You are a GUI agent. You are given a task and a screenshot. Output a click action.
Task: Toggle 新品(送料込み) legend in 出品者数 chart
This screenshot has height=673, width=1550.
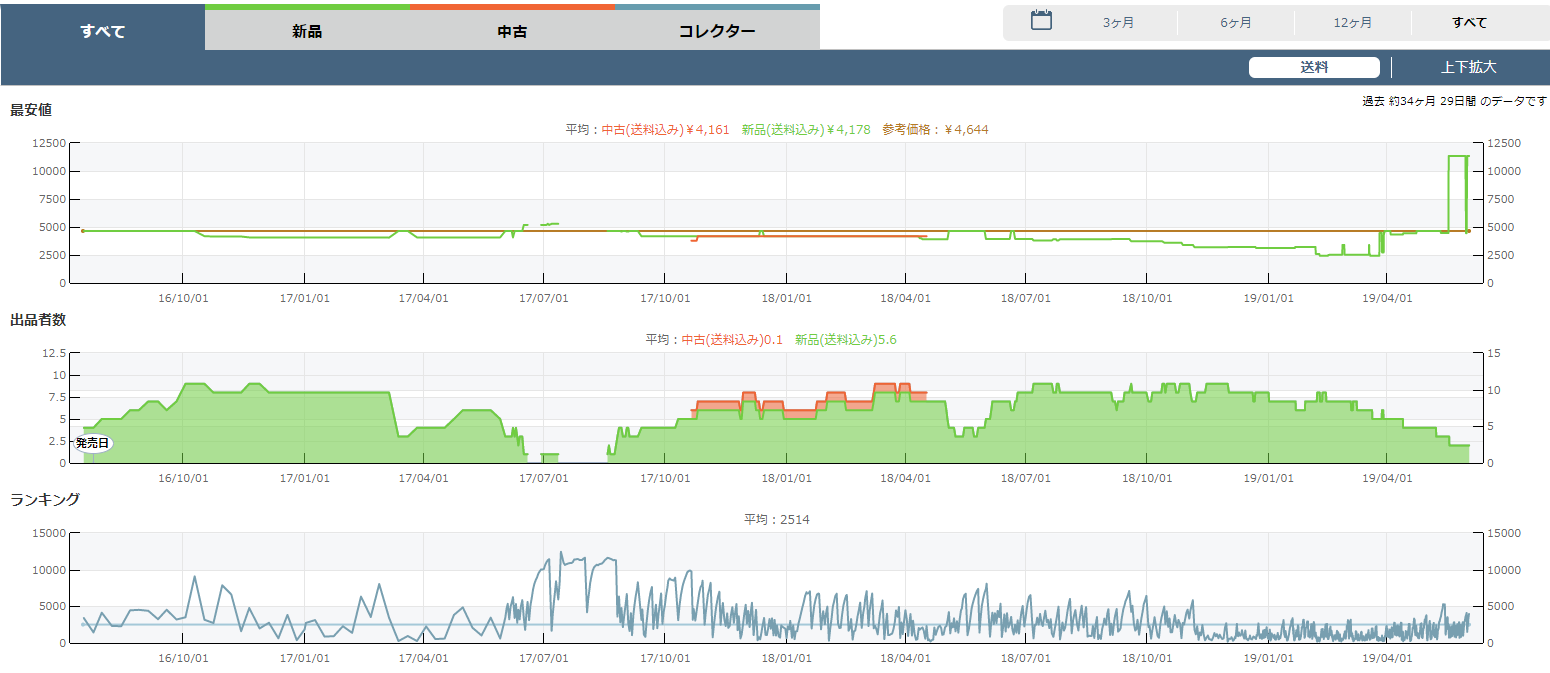click(845, 340)
